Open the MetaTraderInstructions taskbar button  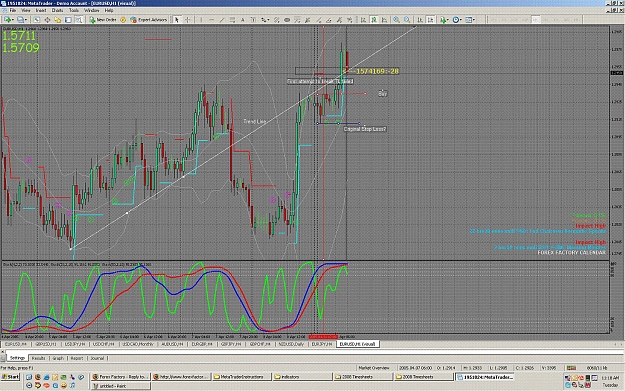pos(241,377)
